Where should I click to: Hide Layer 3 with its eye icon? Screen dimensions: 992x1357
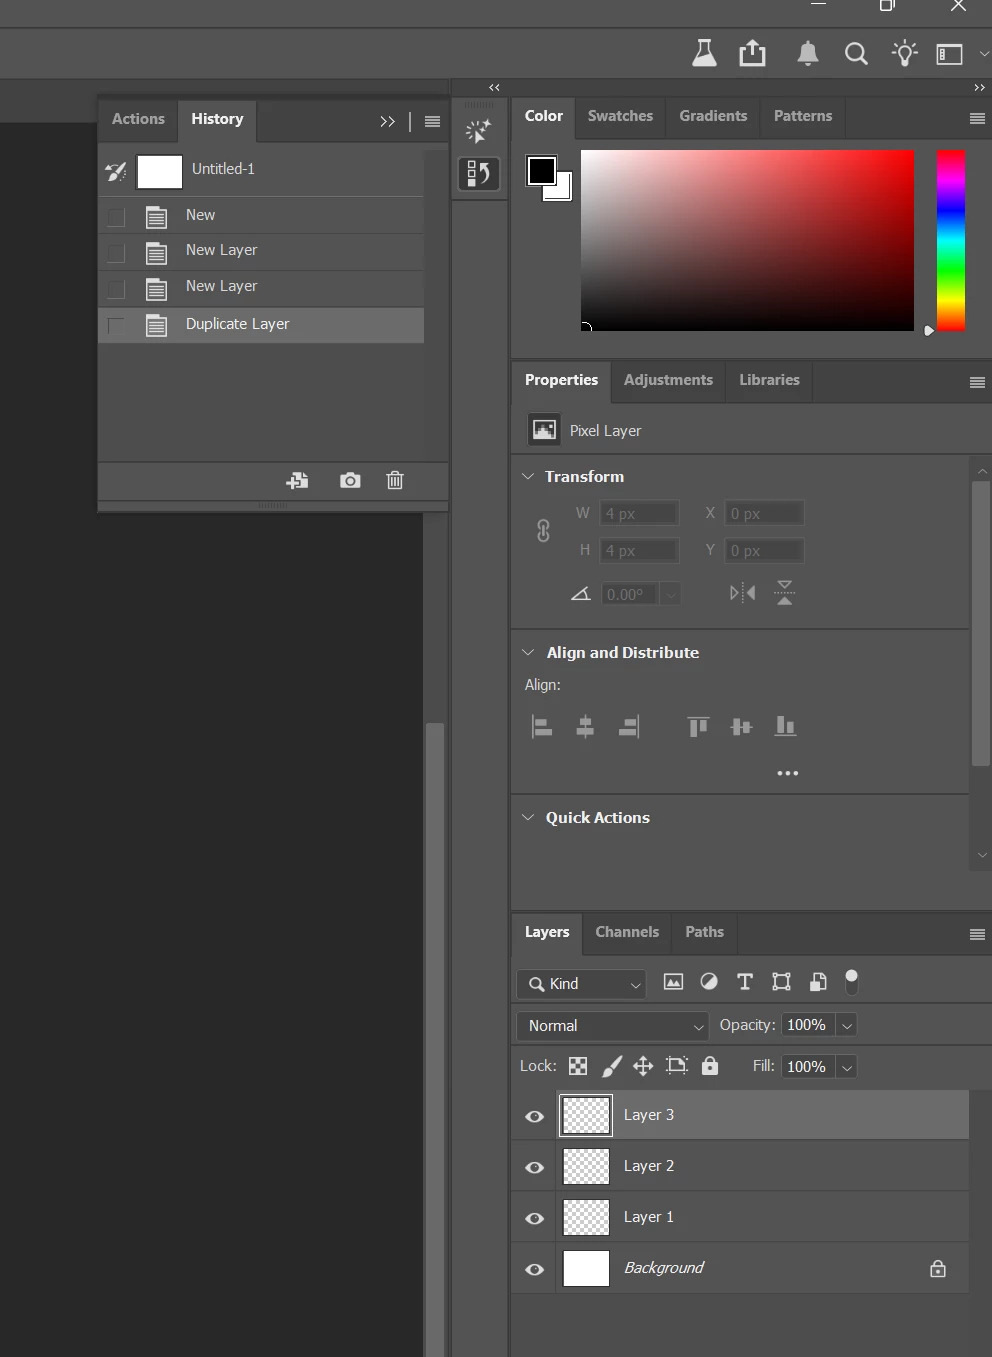(535, 1116)
